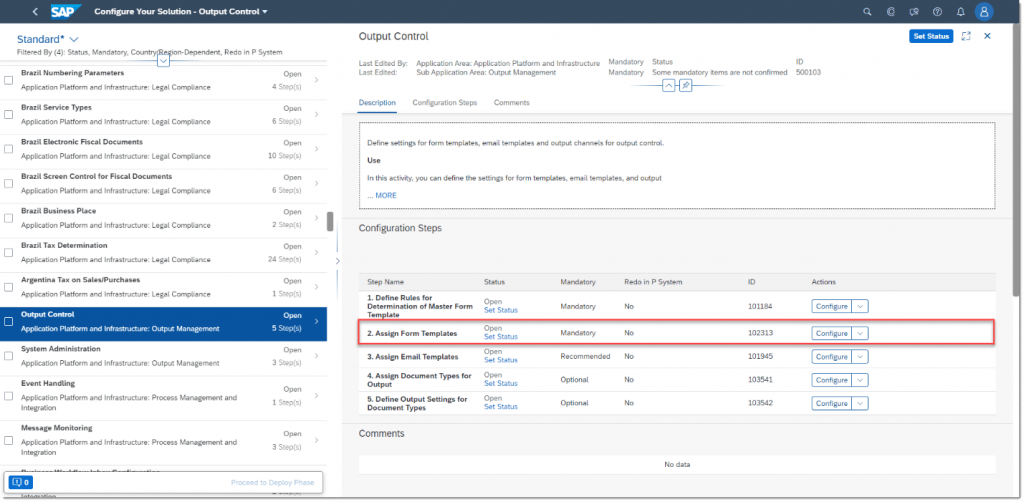Click Configure for Assign Document Types for Output
This screenshot has width=1024, height=502.
(831, 380)
